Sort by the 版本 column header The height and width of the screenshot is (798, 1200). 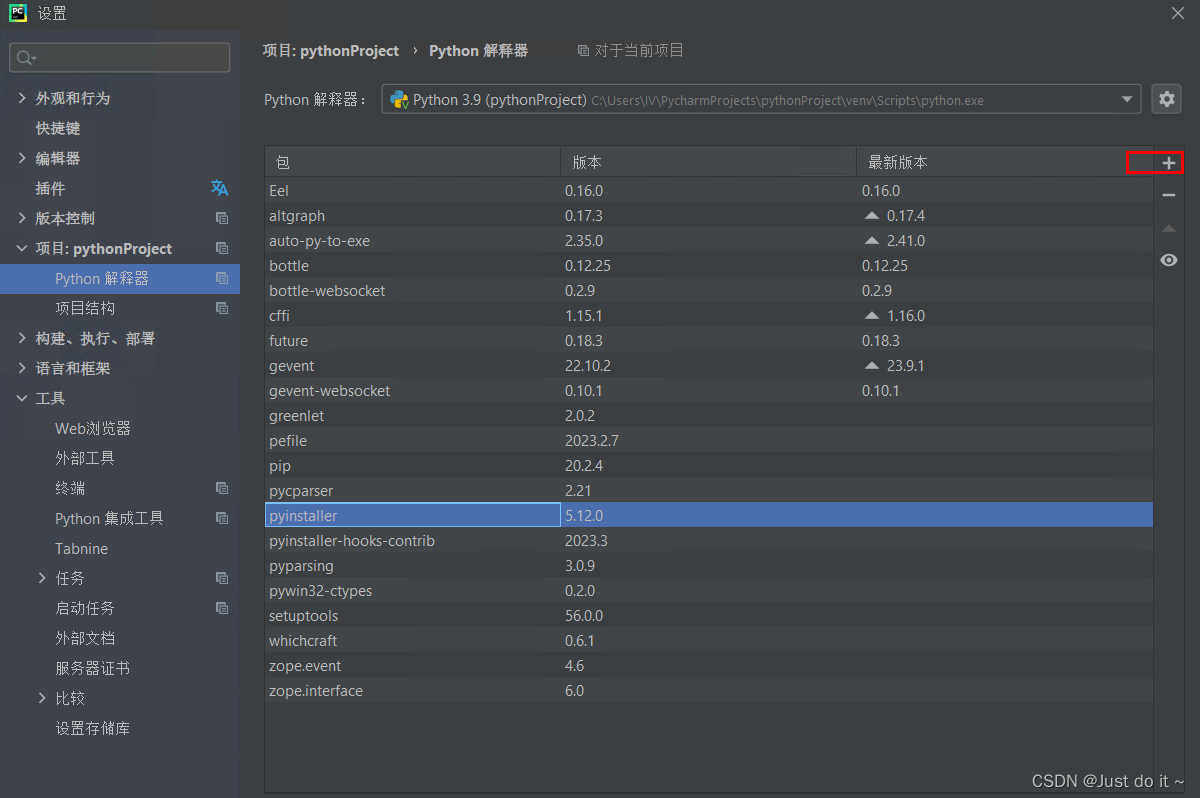click(708, 162)
